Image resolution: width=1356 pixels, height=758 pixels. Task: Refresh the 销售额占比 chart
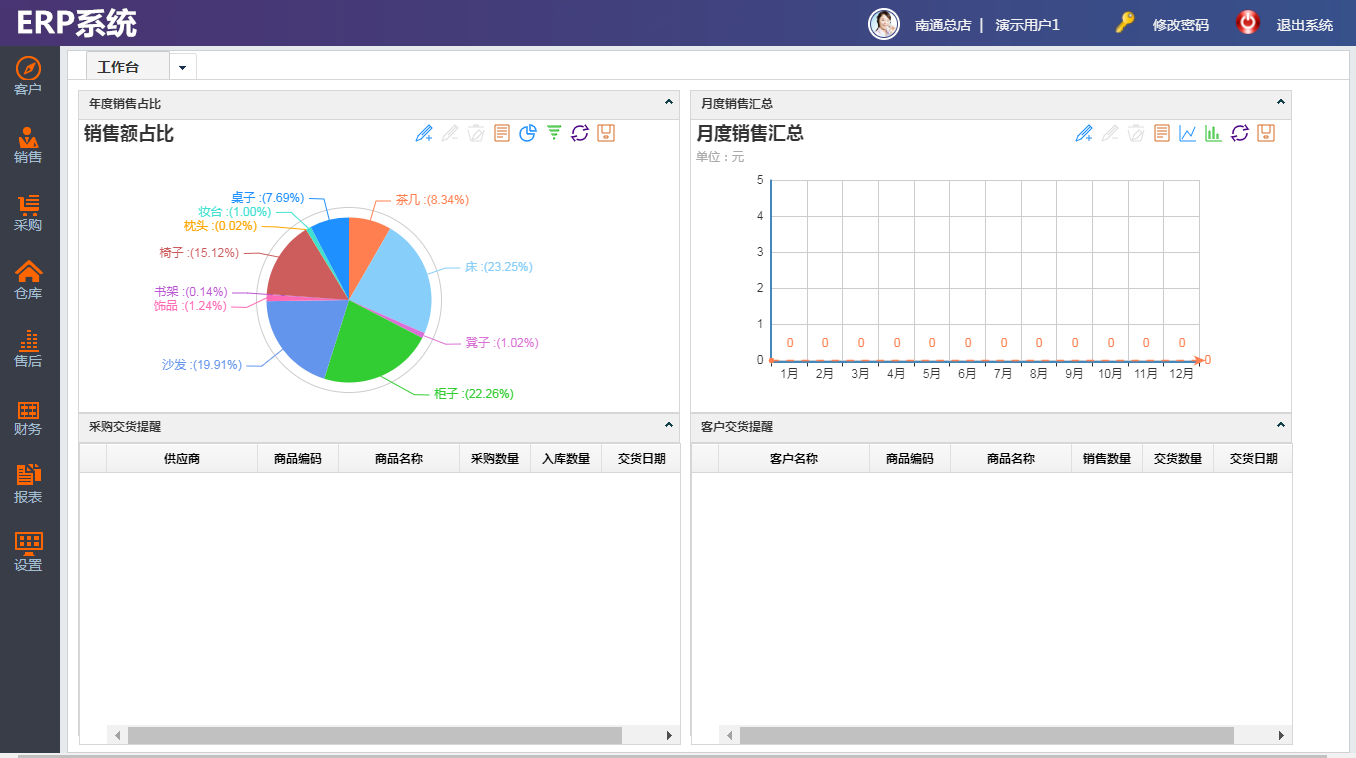pyautogui.click(x=579, y=133)
